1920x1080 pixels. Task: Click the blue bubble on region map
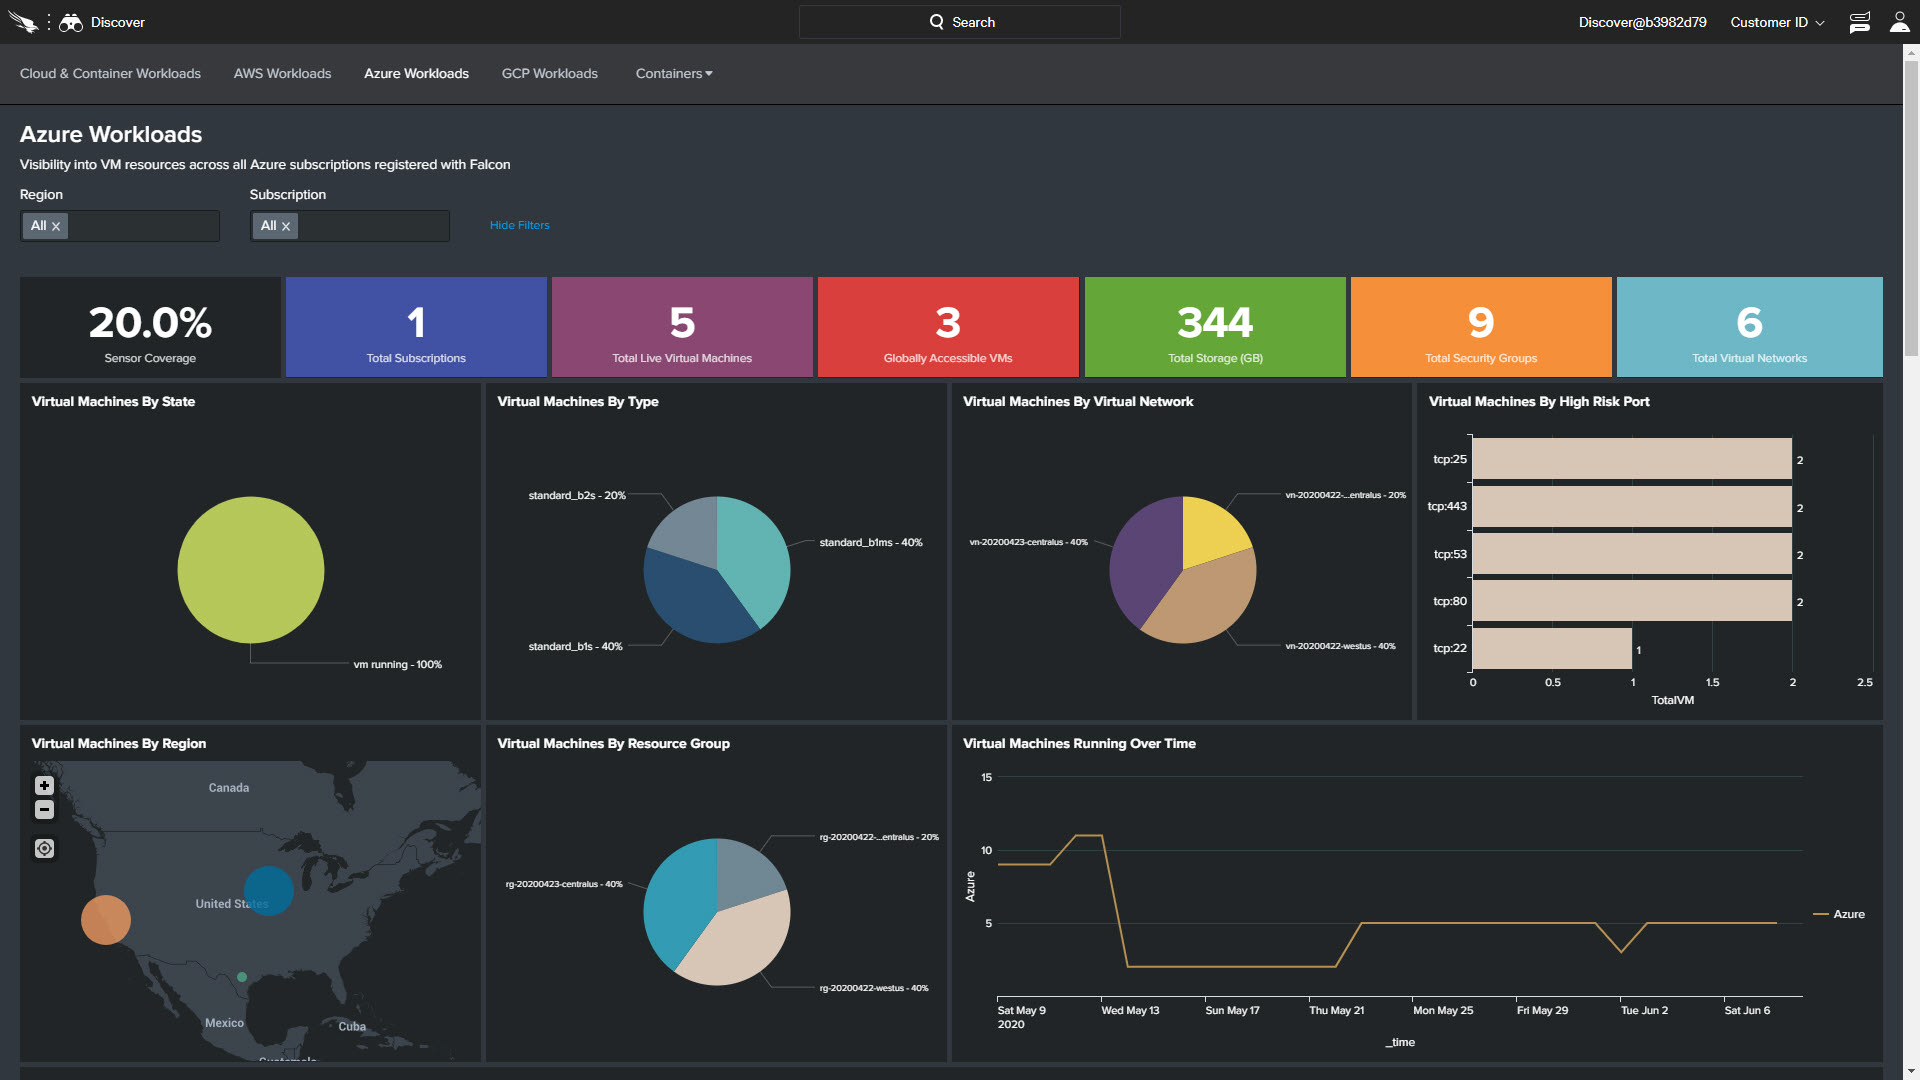269,890
